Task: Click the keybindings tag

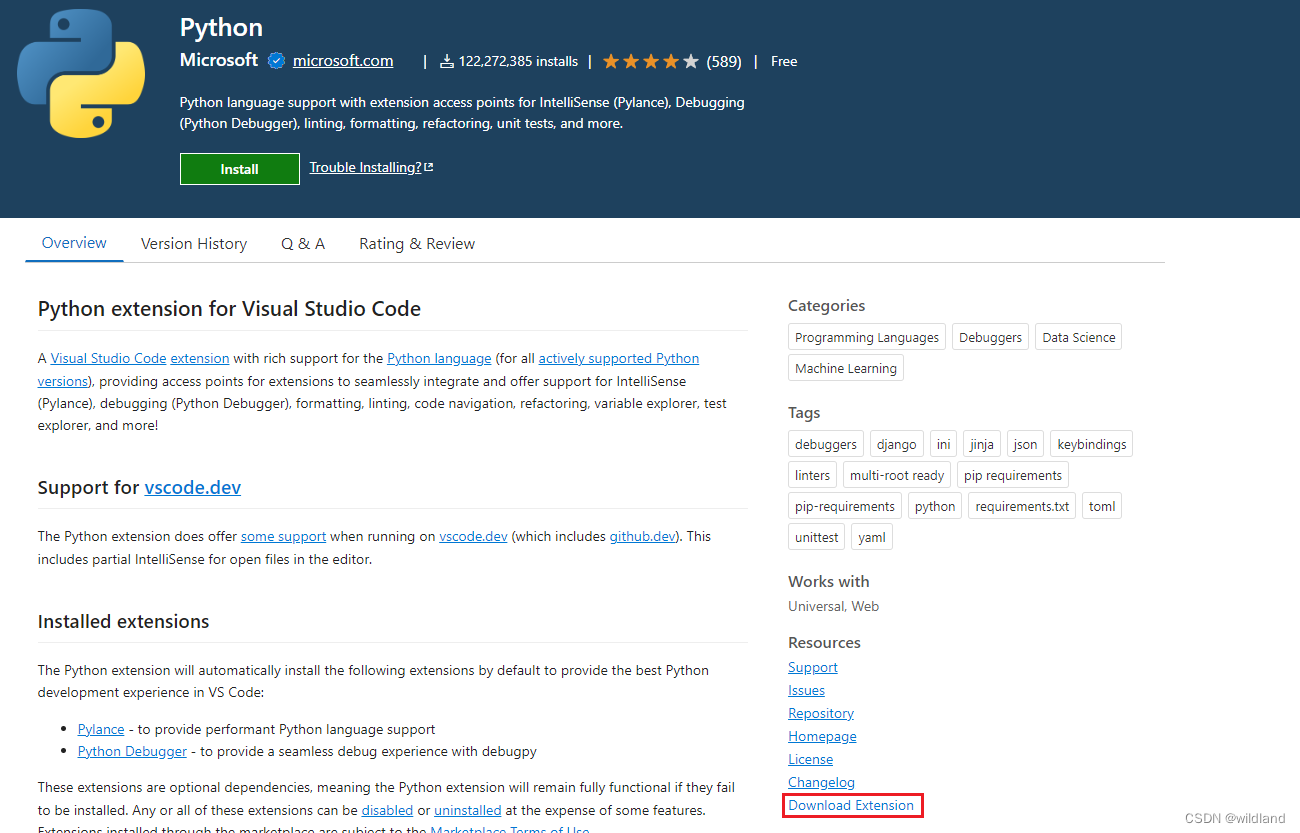Action: click(1092, 444)
